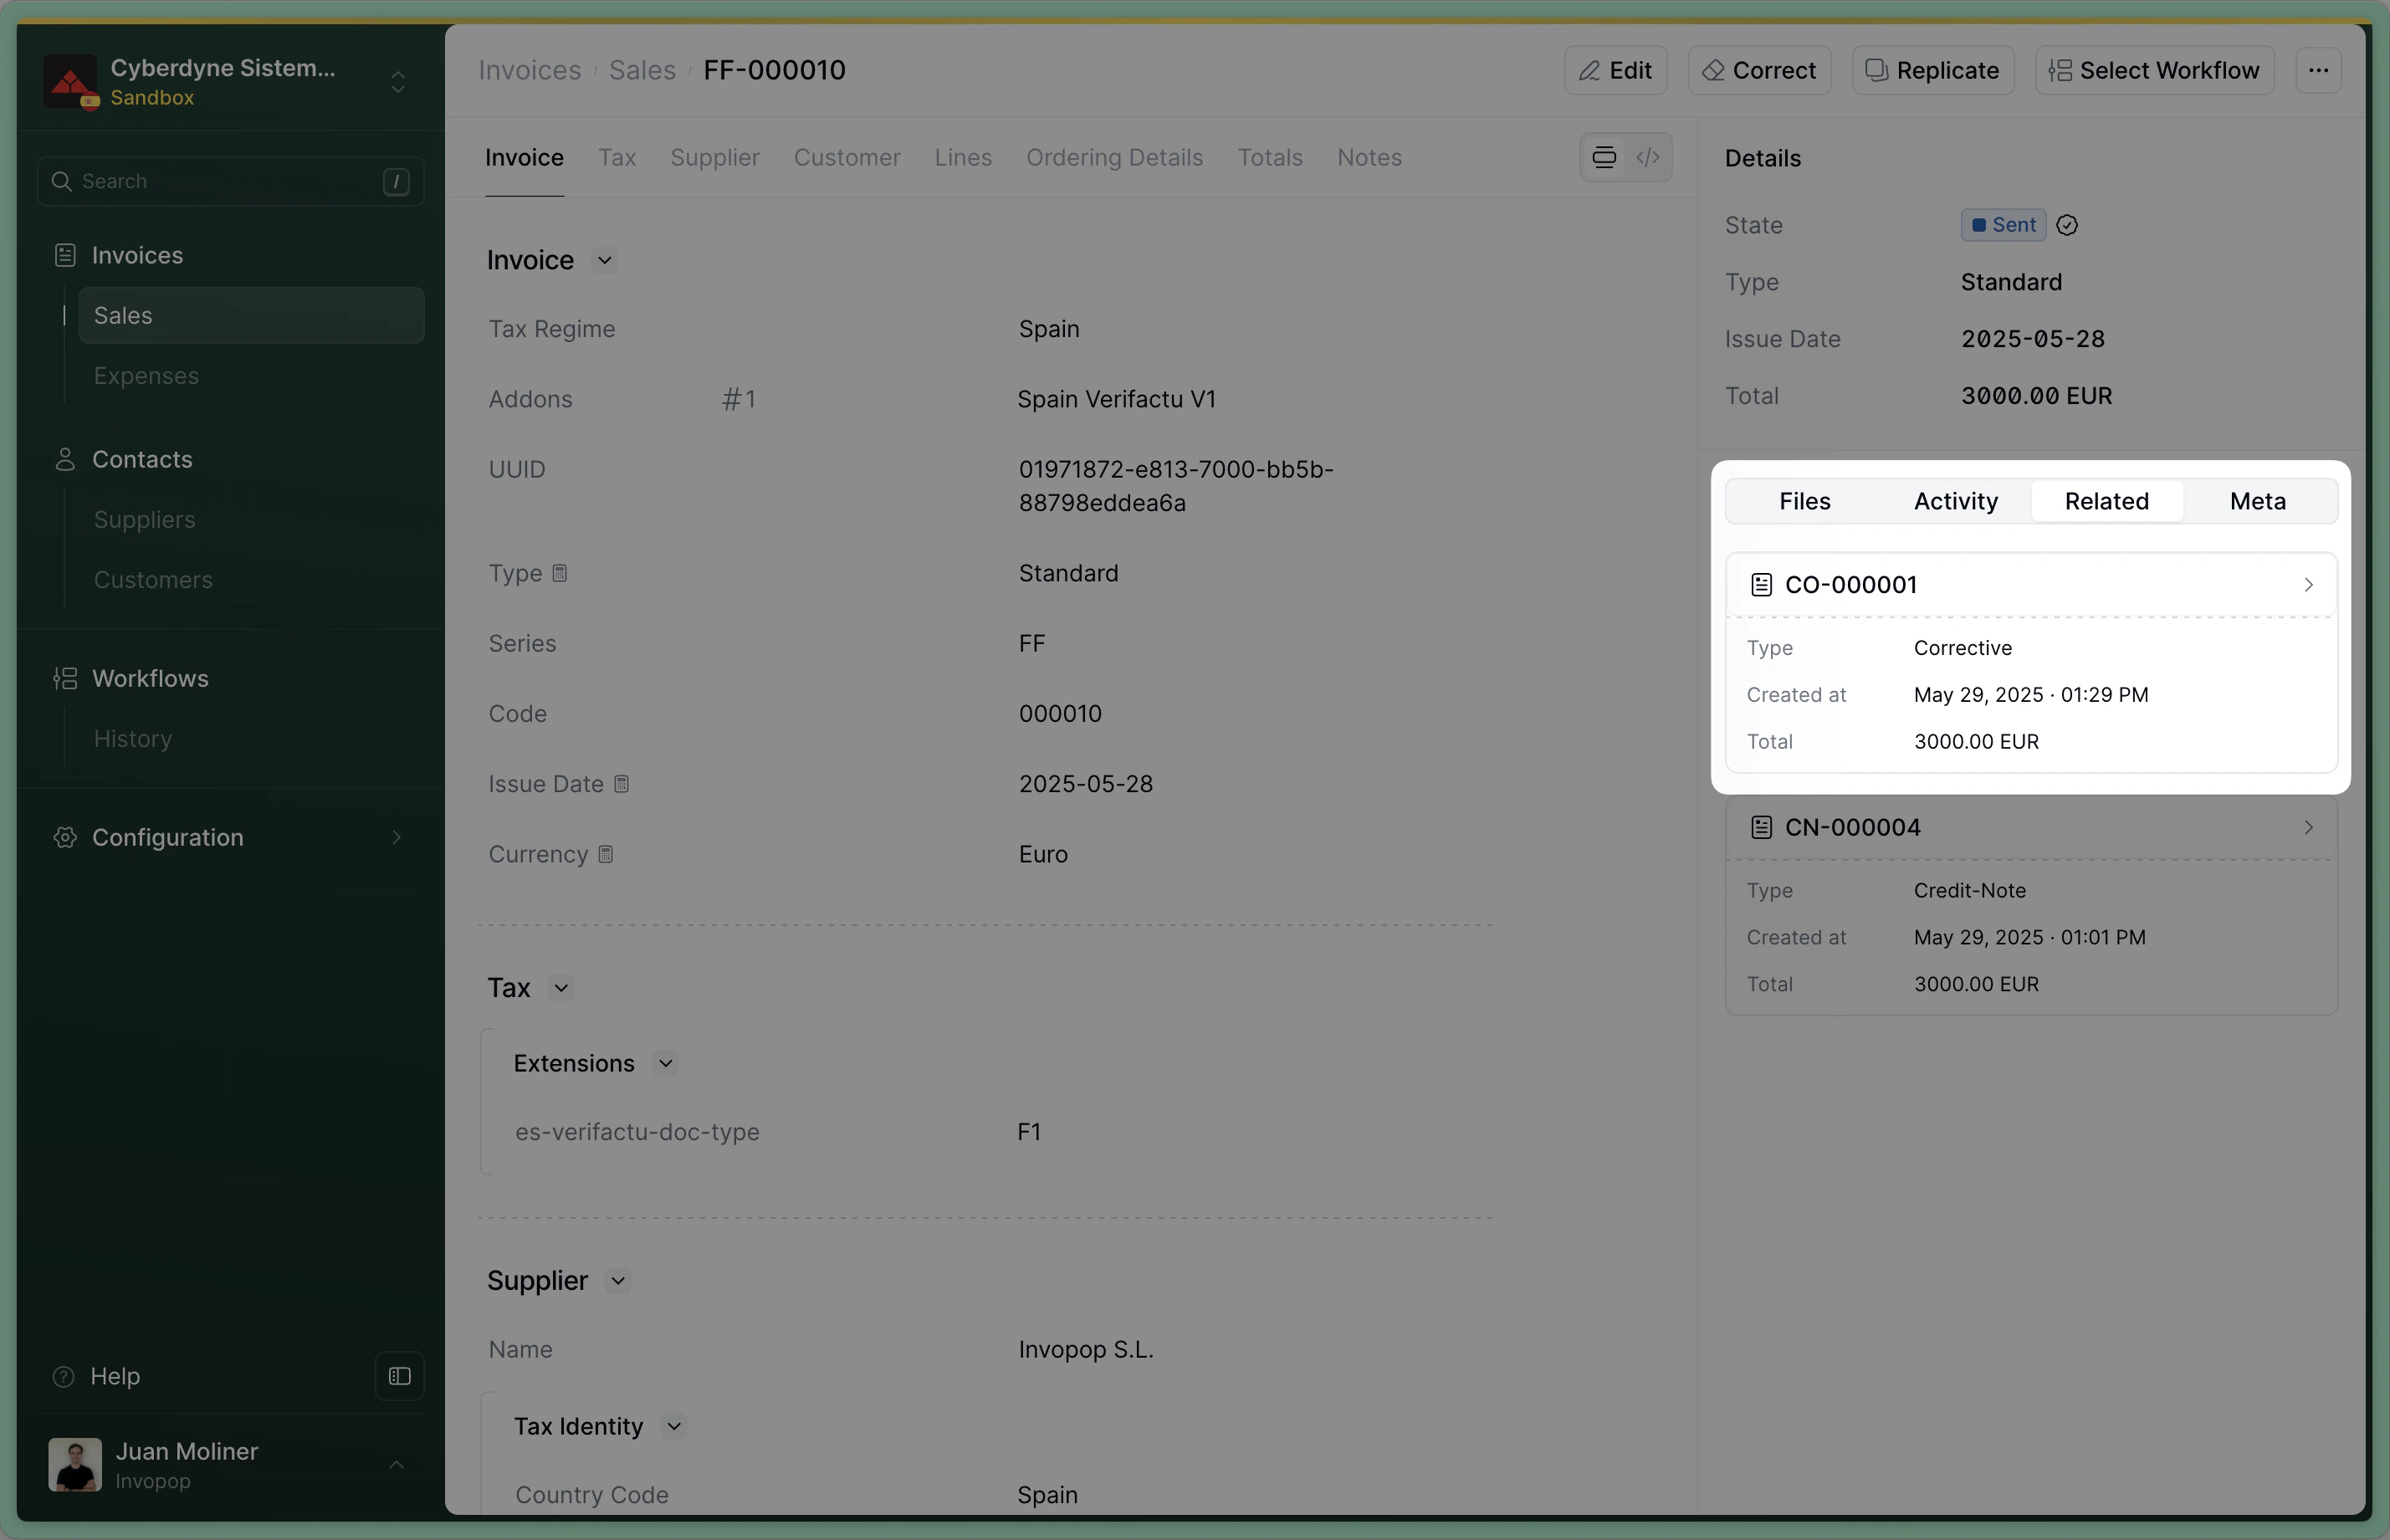Select the Invoices icon in the sidebar
The image size is (2390, 1540).
(64, 255)
